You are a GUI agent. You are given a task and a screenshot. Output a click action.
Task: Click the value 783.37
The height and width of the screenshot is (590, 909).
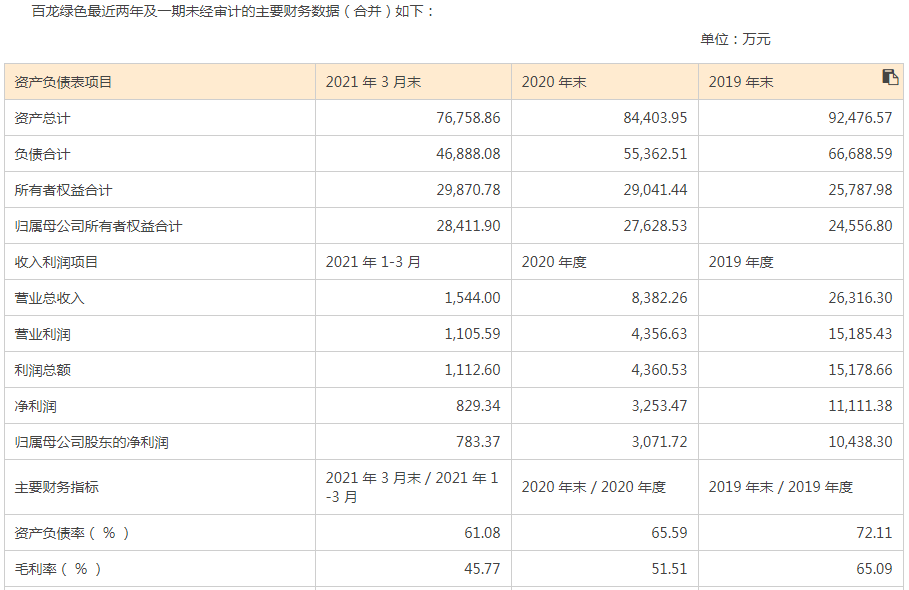pyautogui.click(x=478, y=441)
